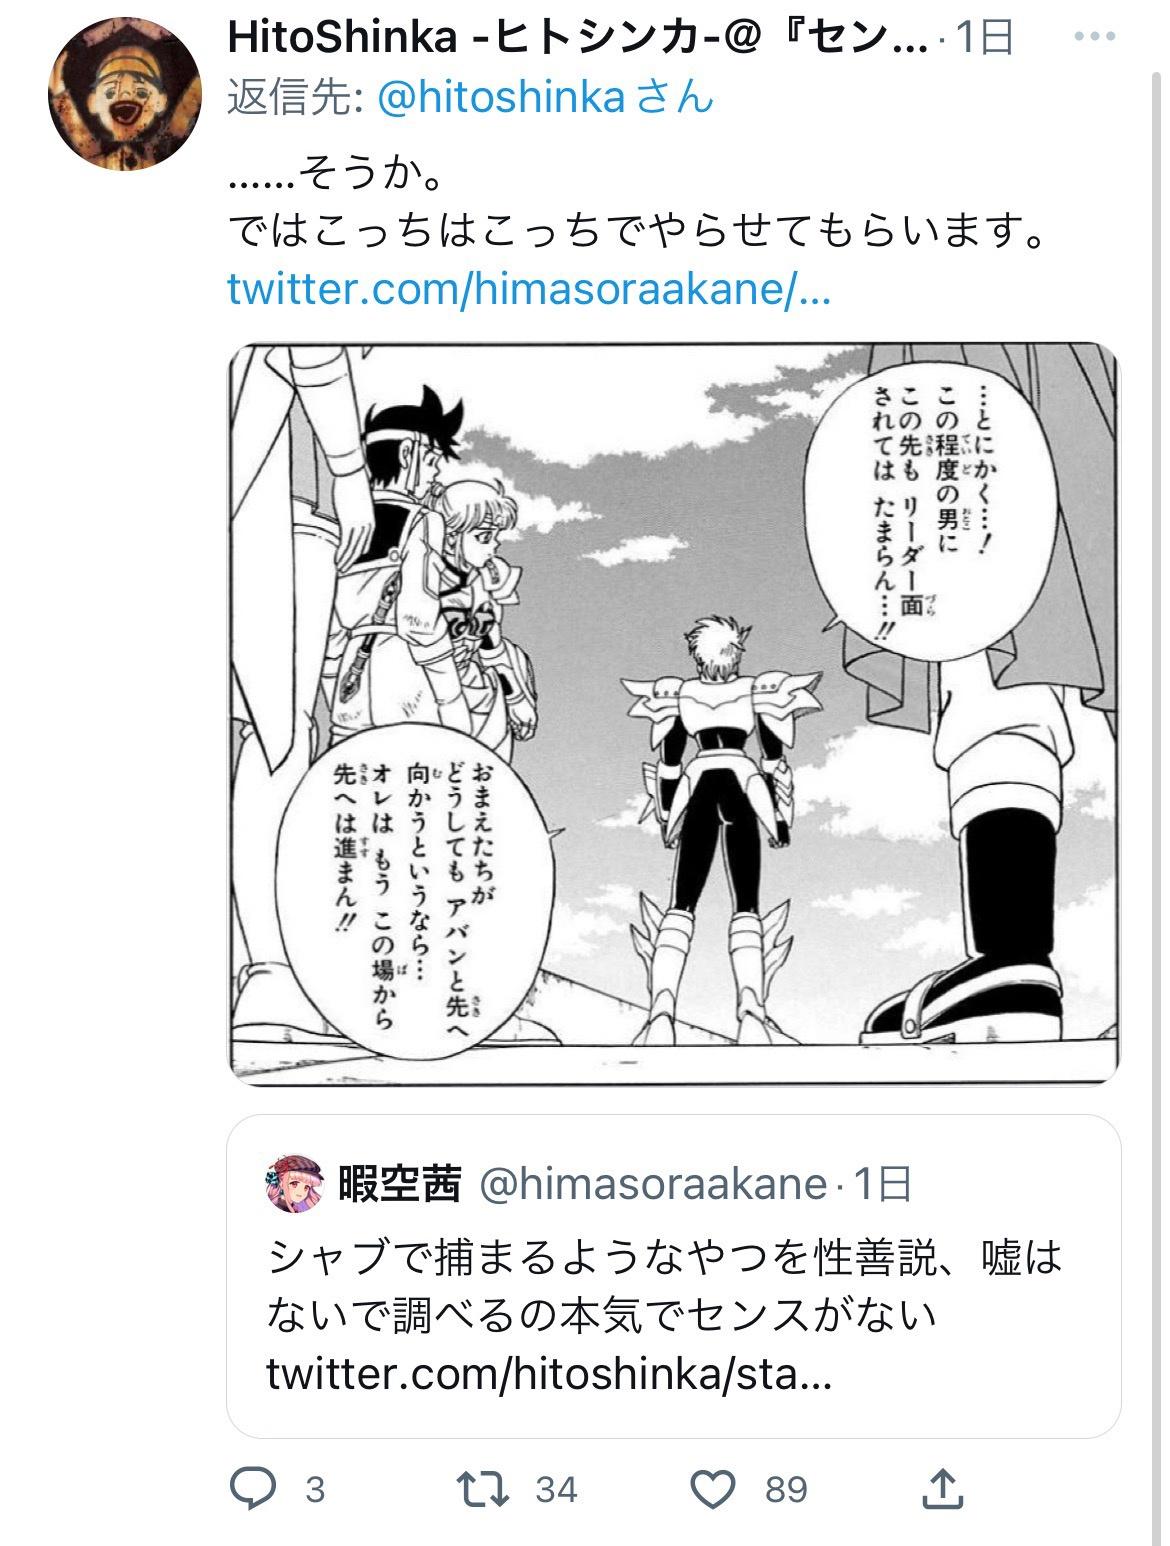This screenshot has height=1546, width=1170.
Task: Open the twitter.com/himasoraakane link
Action: [x=529, y=289]
